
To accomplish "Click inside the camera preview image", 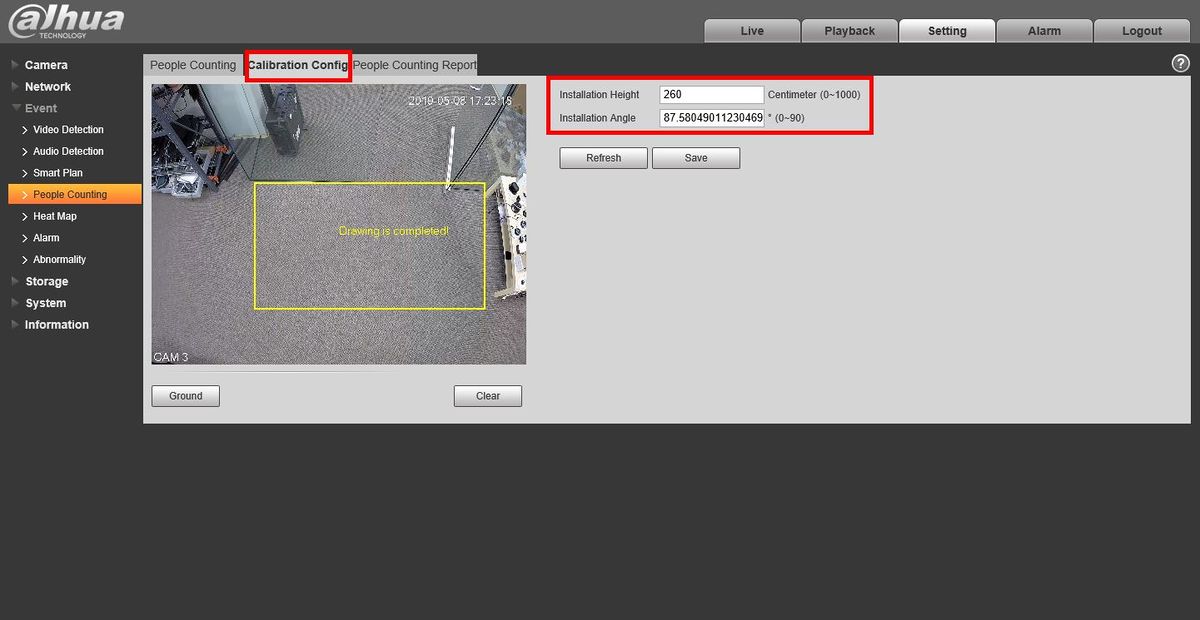I will (x=339, y=224).
